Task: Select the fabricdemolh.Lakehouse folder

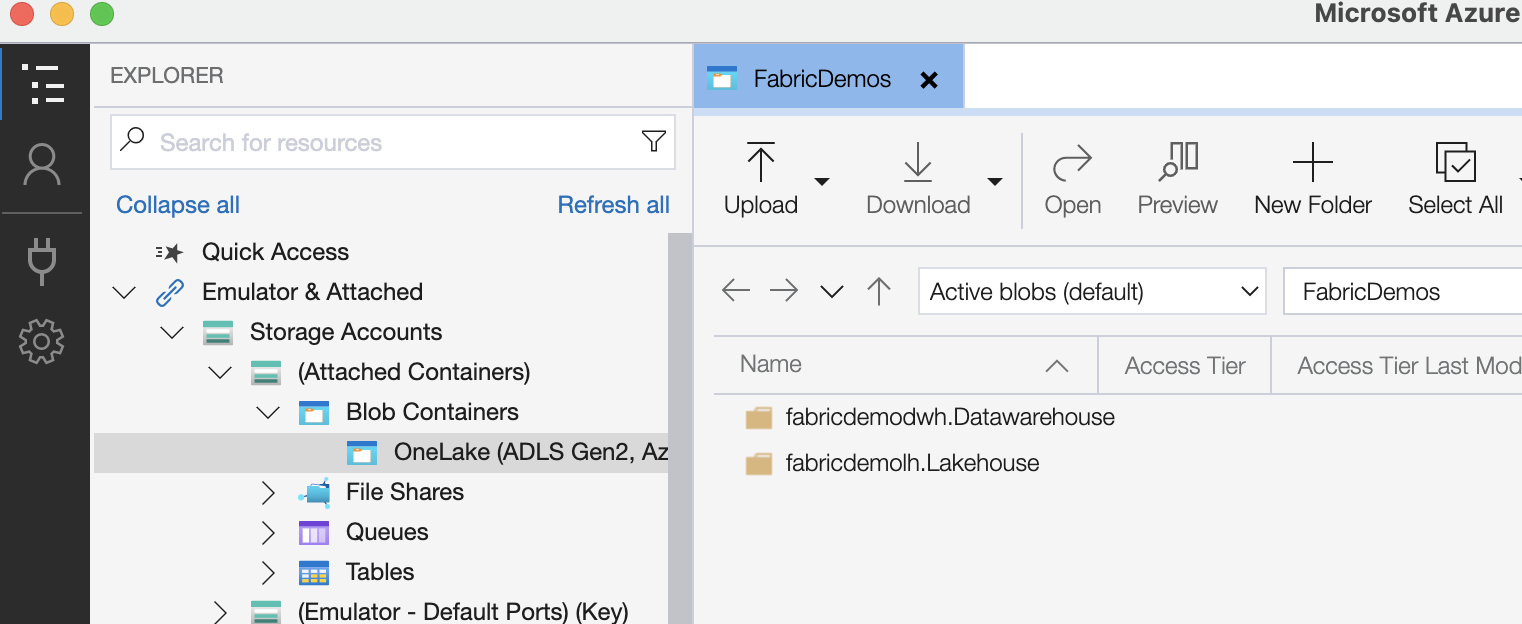Action: click(x=911, y=463)
